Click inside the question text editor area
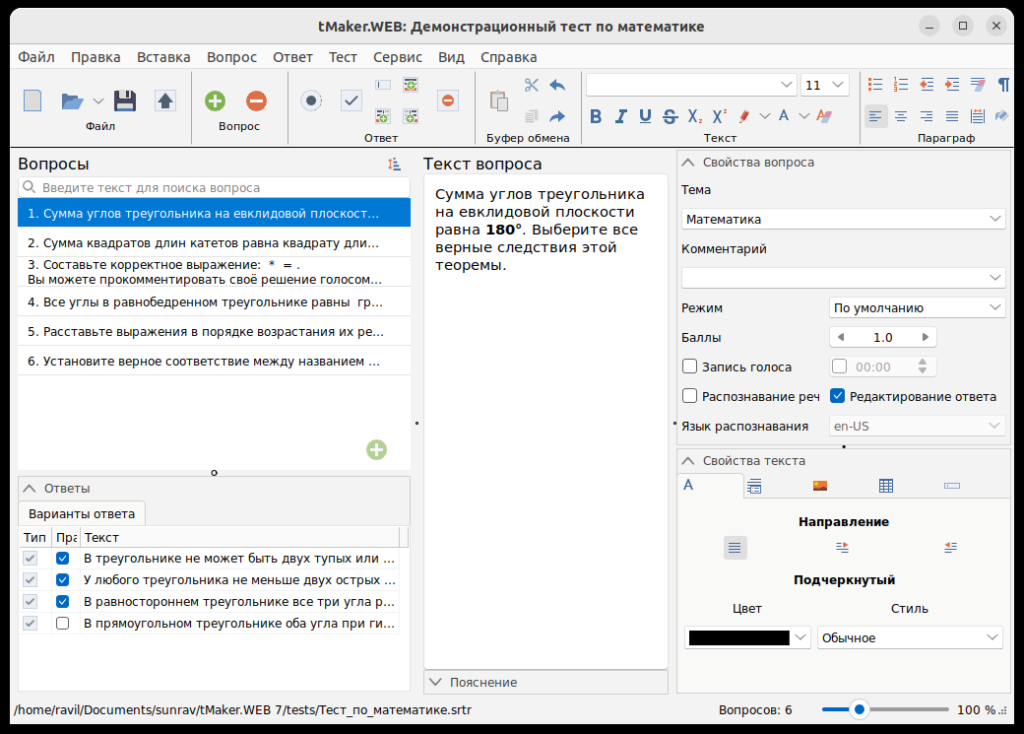The width and height of the screenshot is (1024, 734). [x=546, y=421]
